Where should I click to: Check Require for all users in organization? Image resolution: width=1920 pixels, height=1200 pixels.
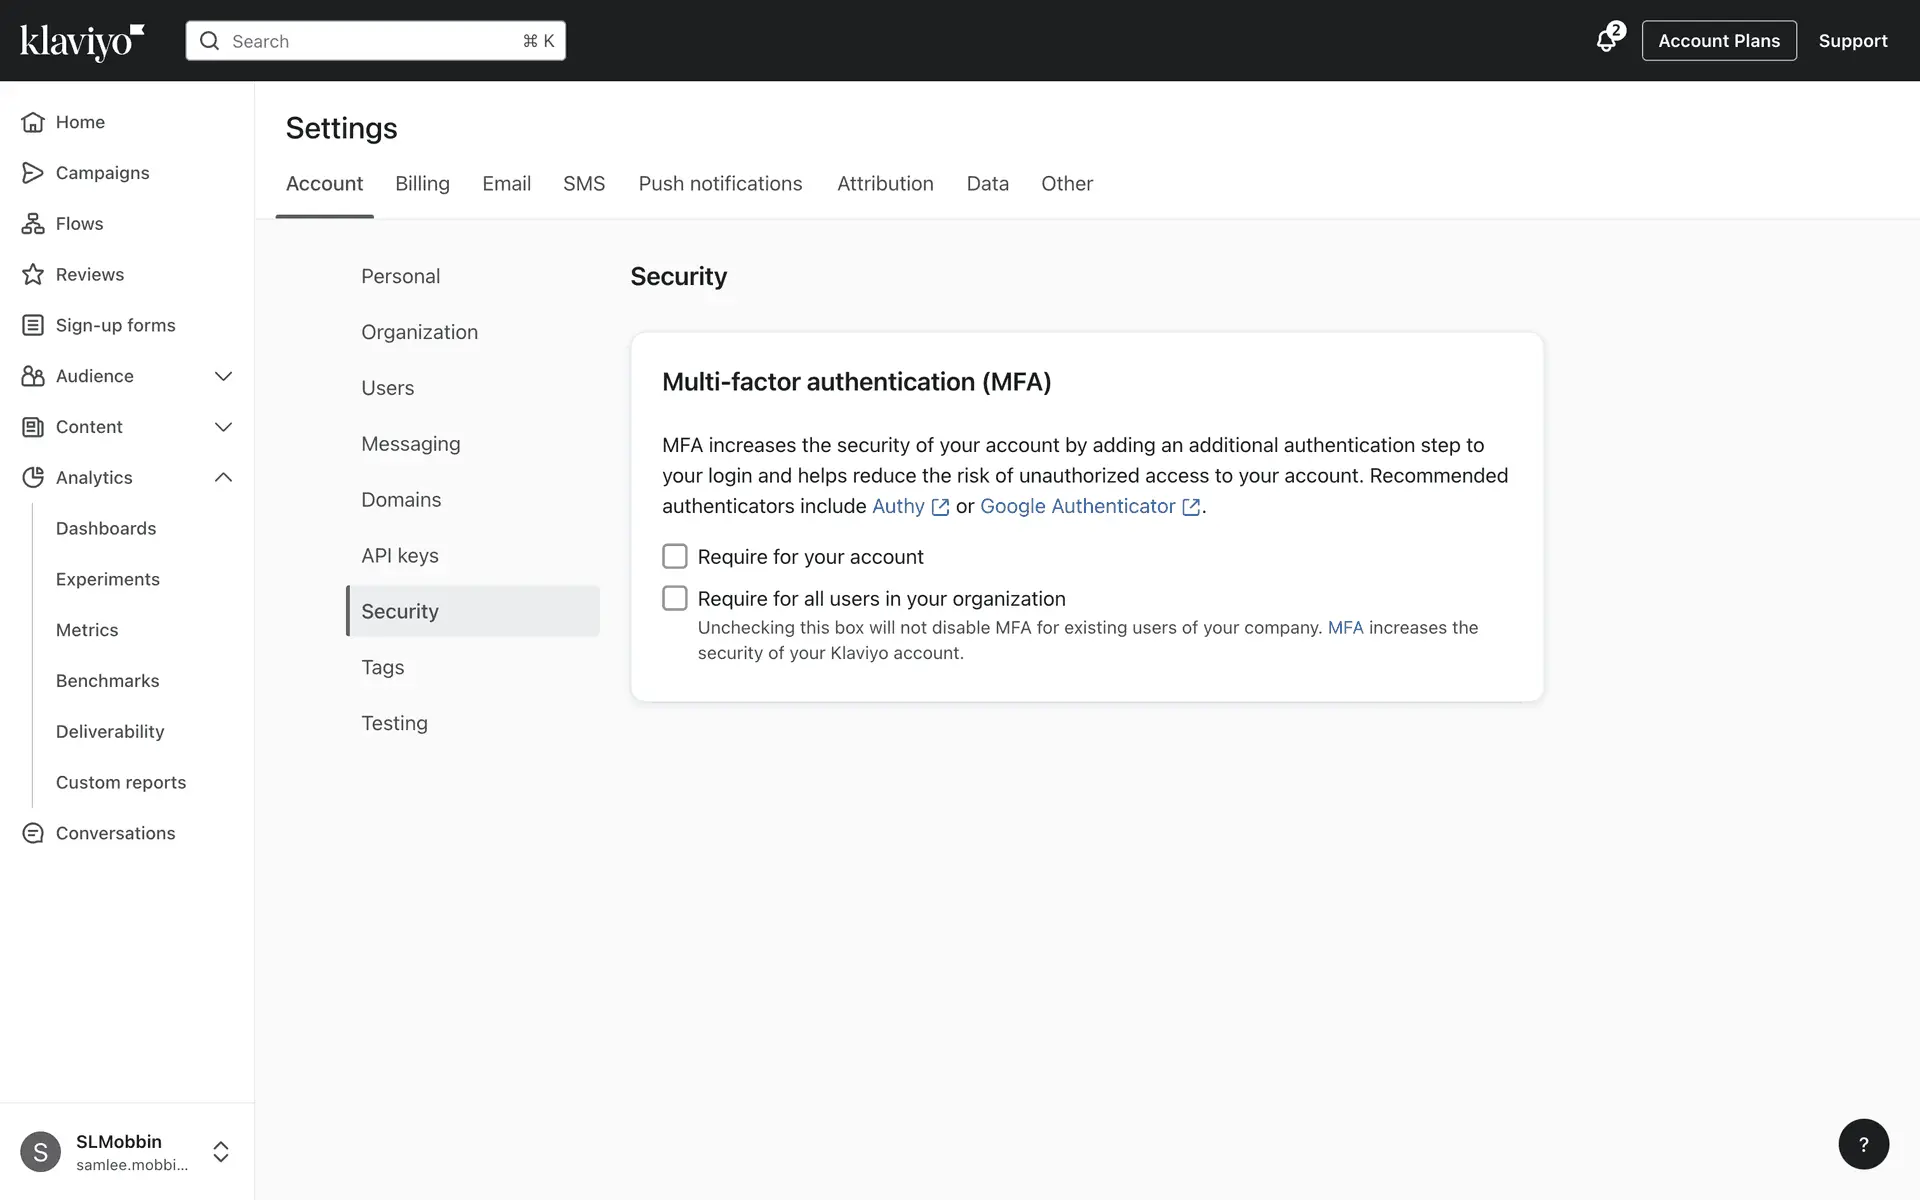click(675, 598)
